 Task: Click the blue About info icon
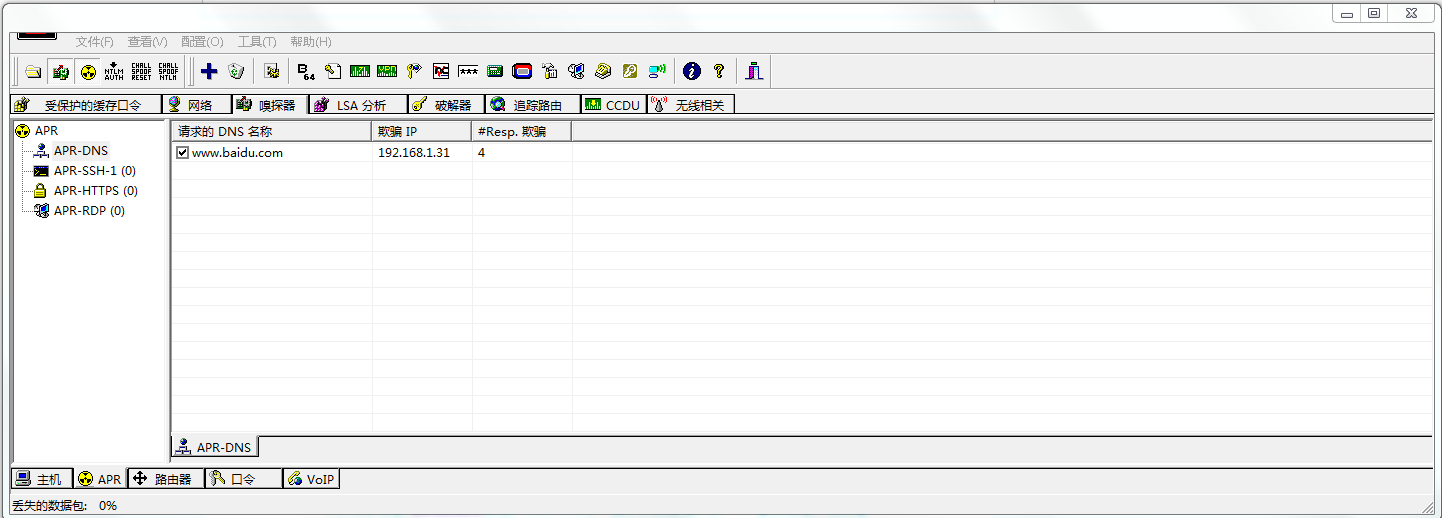[x=692, y=71]
